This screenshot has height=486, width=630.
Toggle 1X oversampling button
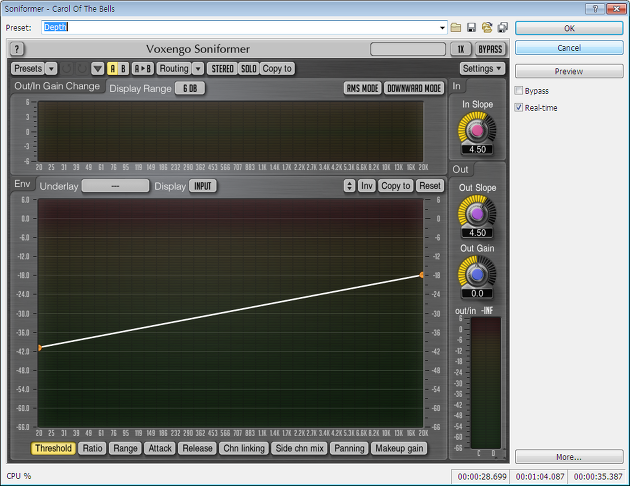click(460, 49)
